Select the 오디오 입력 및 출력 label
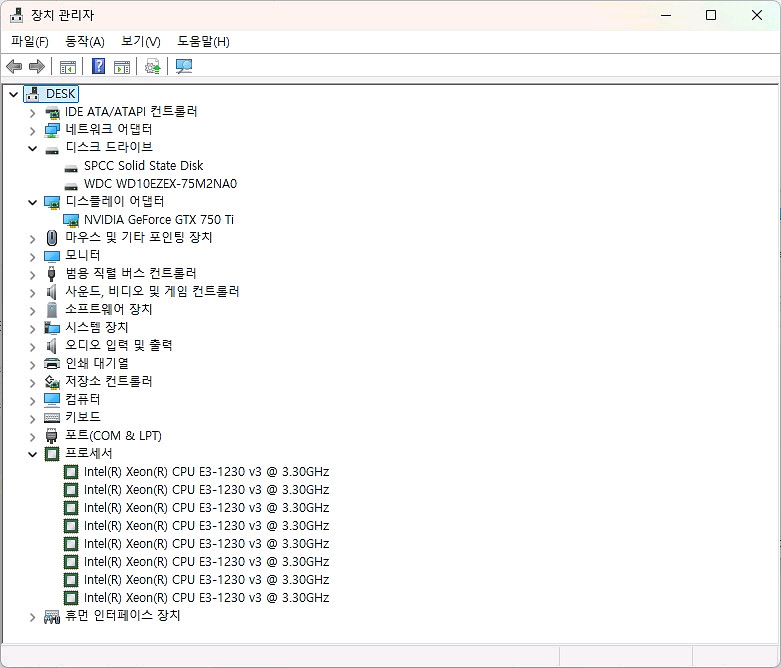Image resolution: width=781 pixels, height=668 pixels. 119,345
